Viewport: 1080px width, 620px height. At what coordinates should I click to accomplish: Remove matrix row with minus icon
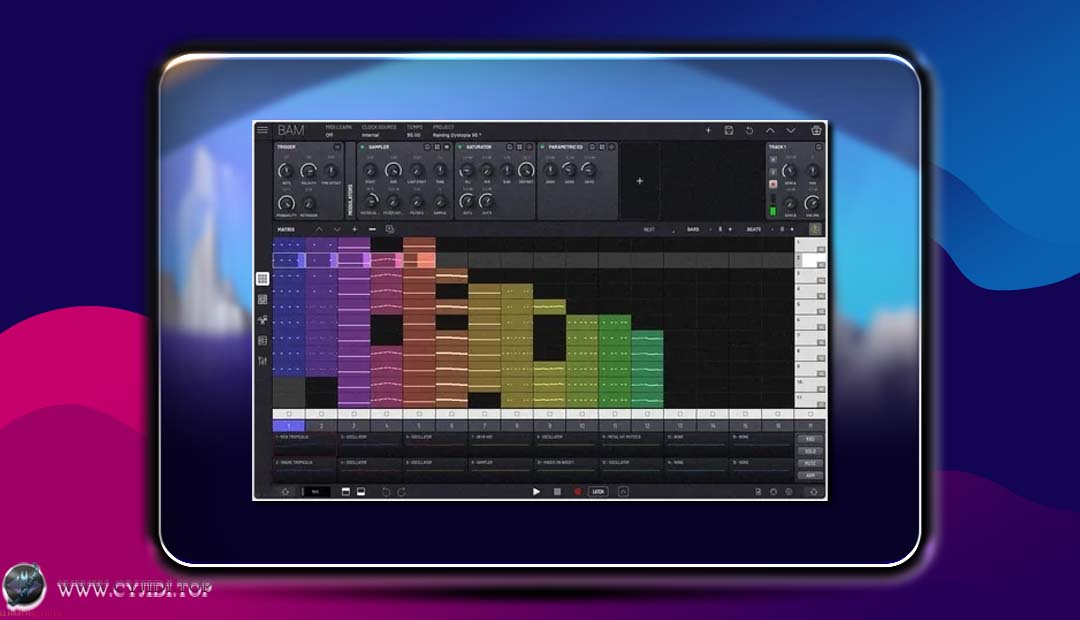point(373,229)
